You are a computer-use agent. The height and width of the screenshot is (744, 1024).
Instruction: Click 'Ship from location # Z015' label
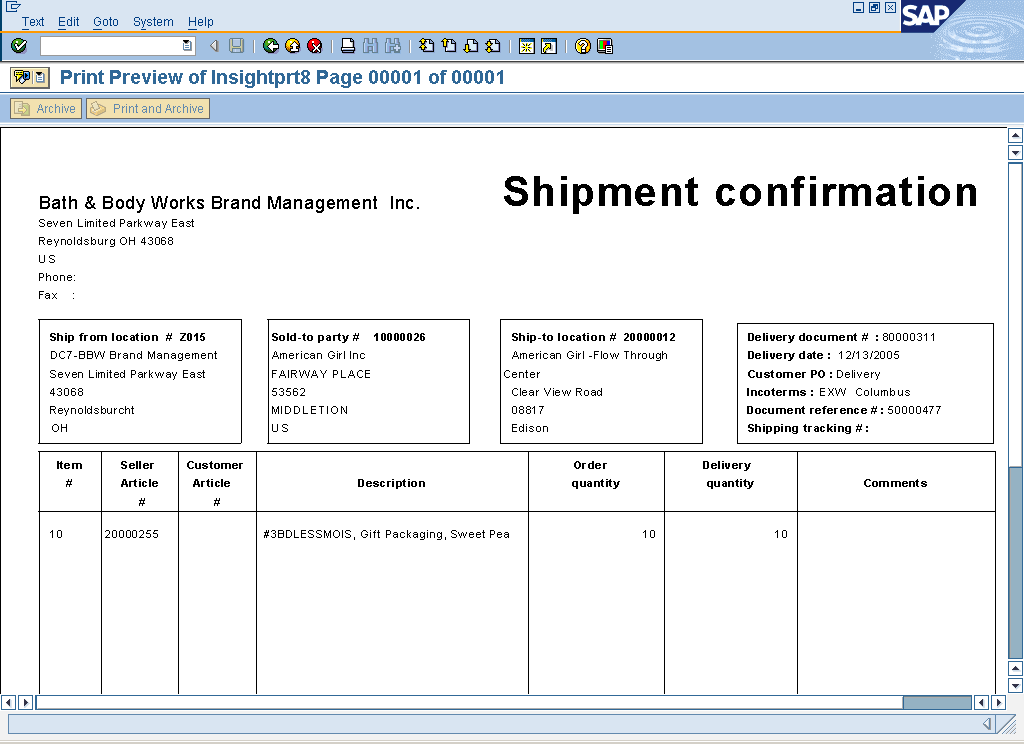(127, 337)
